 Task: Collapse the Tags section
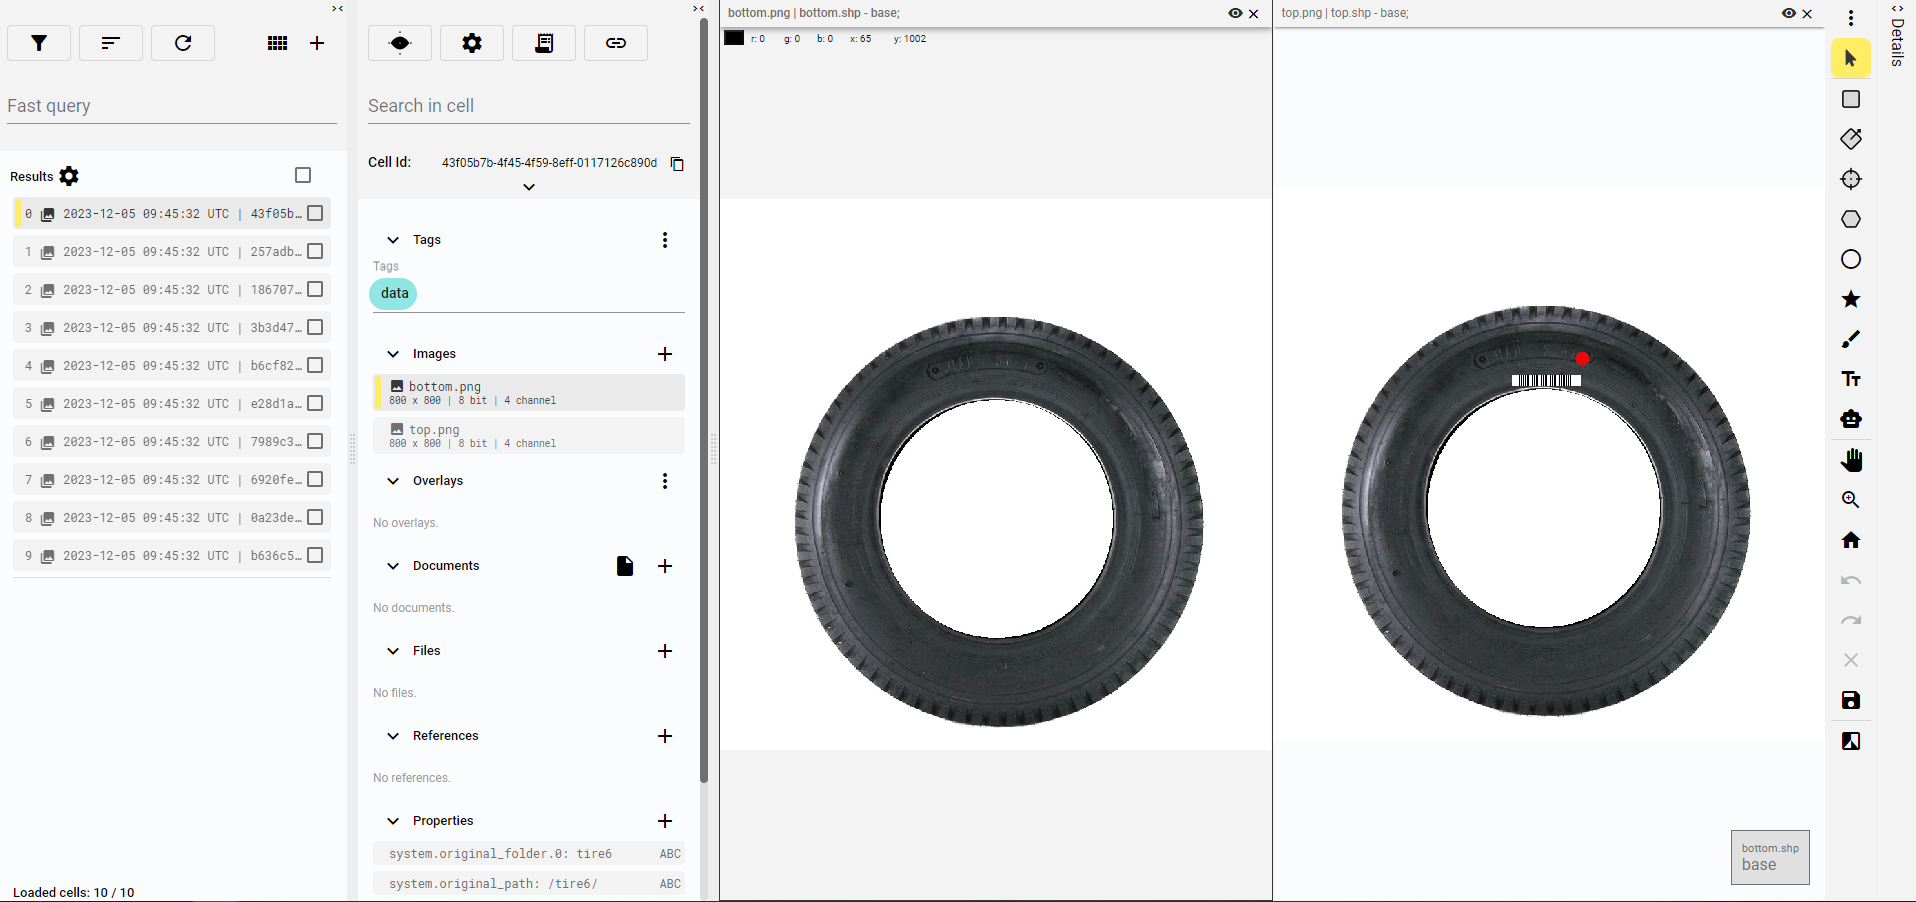393,240
